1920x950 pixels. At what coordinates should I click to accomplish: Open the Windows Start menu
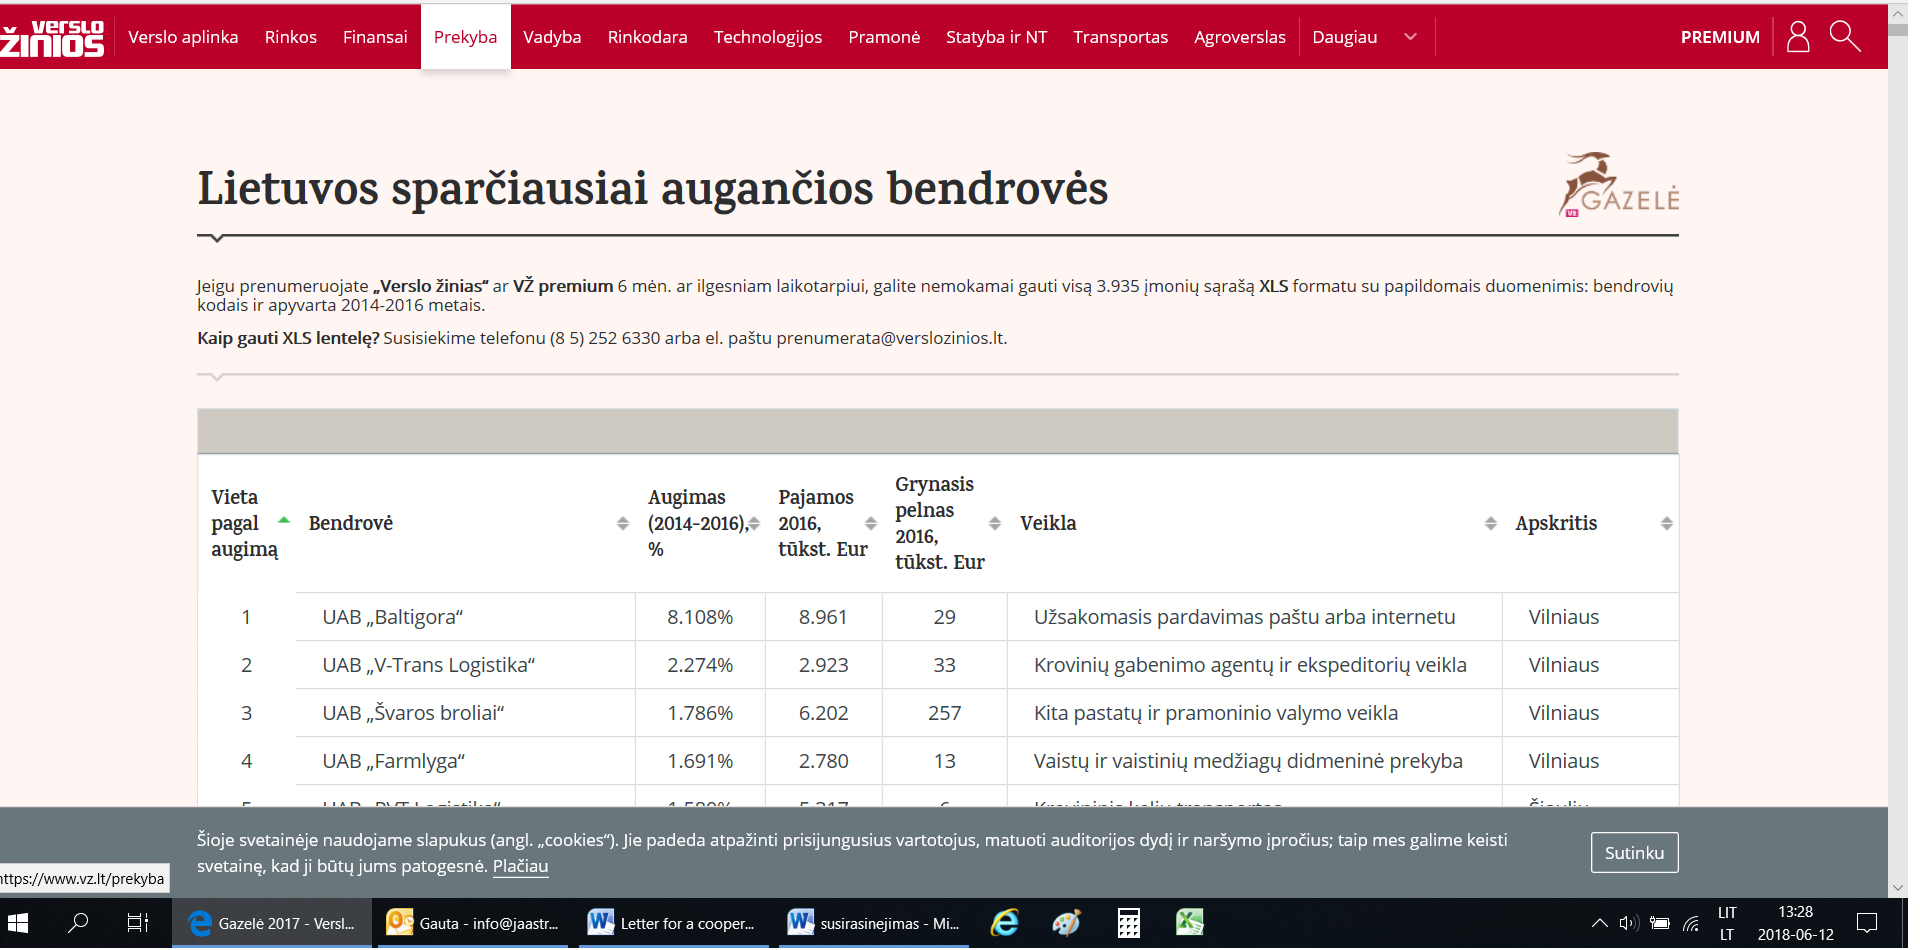[18, 923]
